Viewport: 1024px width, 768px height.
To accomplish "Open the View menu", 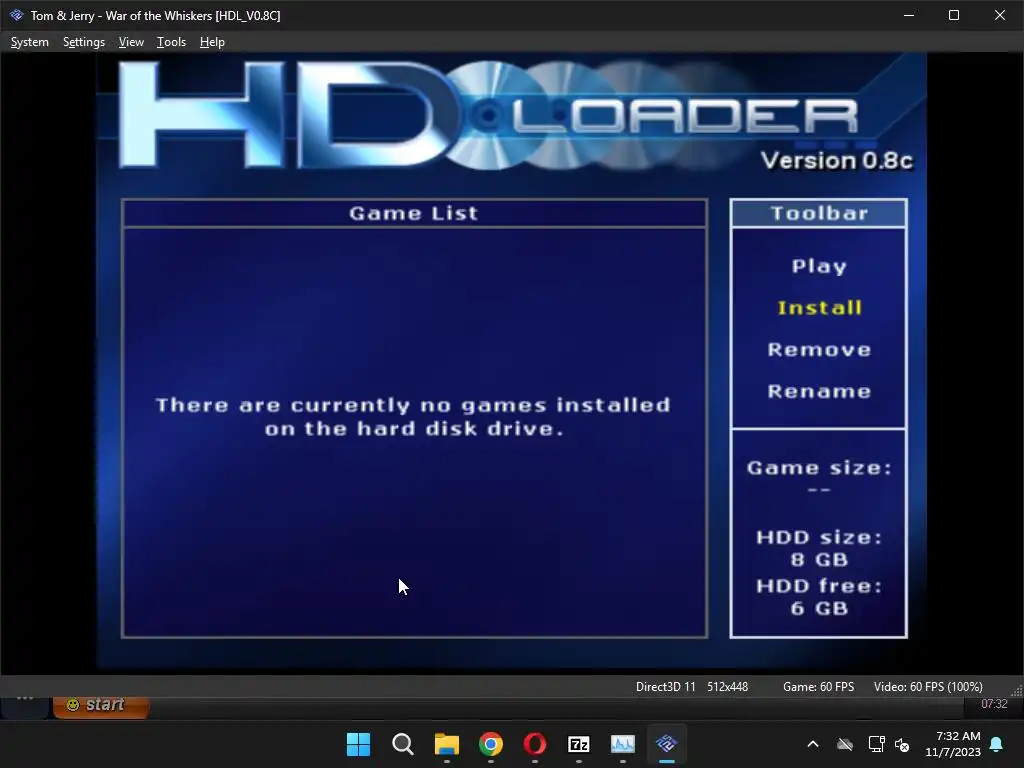I will point(131,42).
